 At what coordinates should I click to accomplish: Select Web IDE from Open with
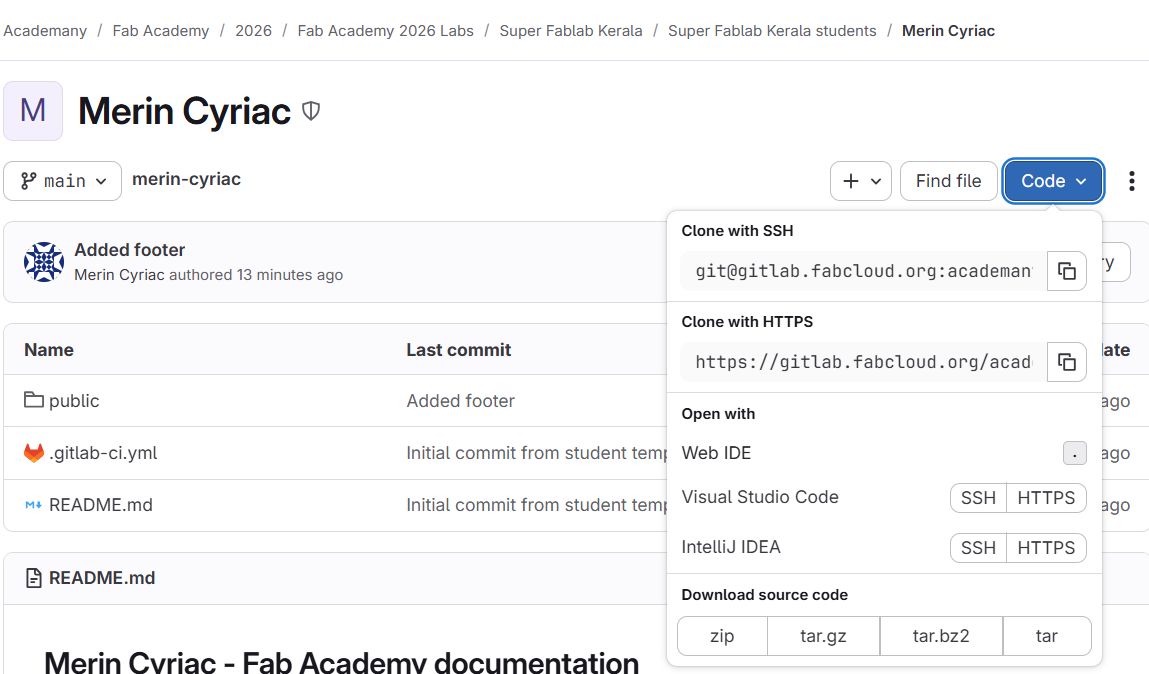(x=716, y=453)
